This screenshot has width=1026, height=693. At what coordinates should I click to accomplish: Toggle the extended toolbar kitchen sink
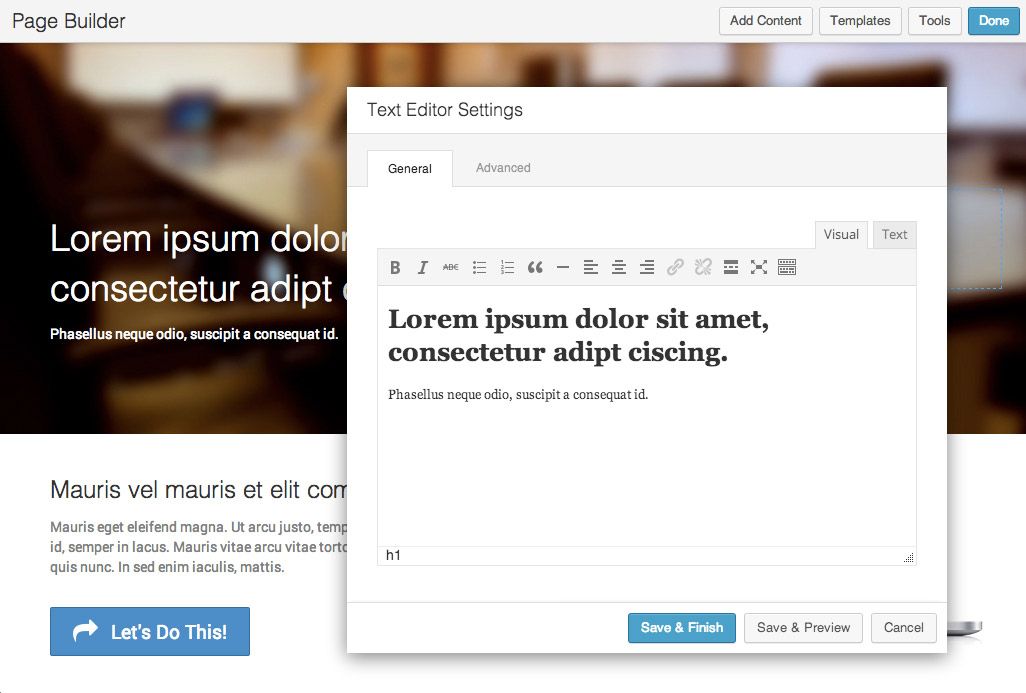[x=787, y=267]
